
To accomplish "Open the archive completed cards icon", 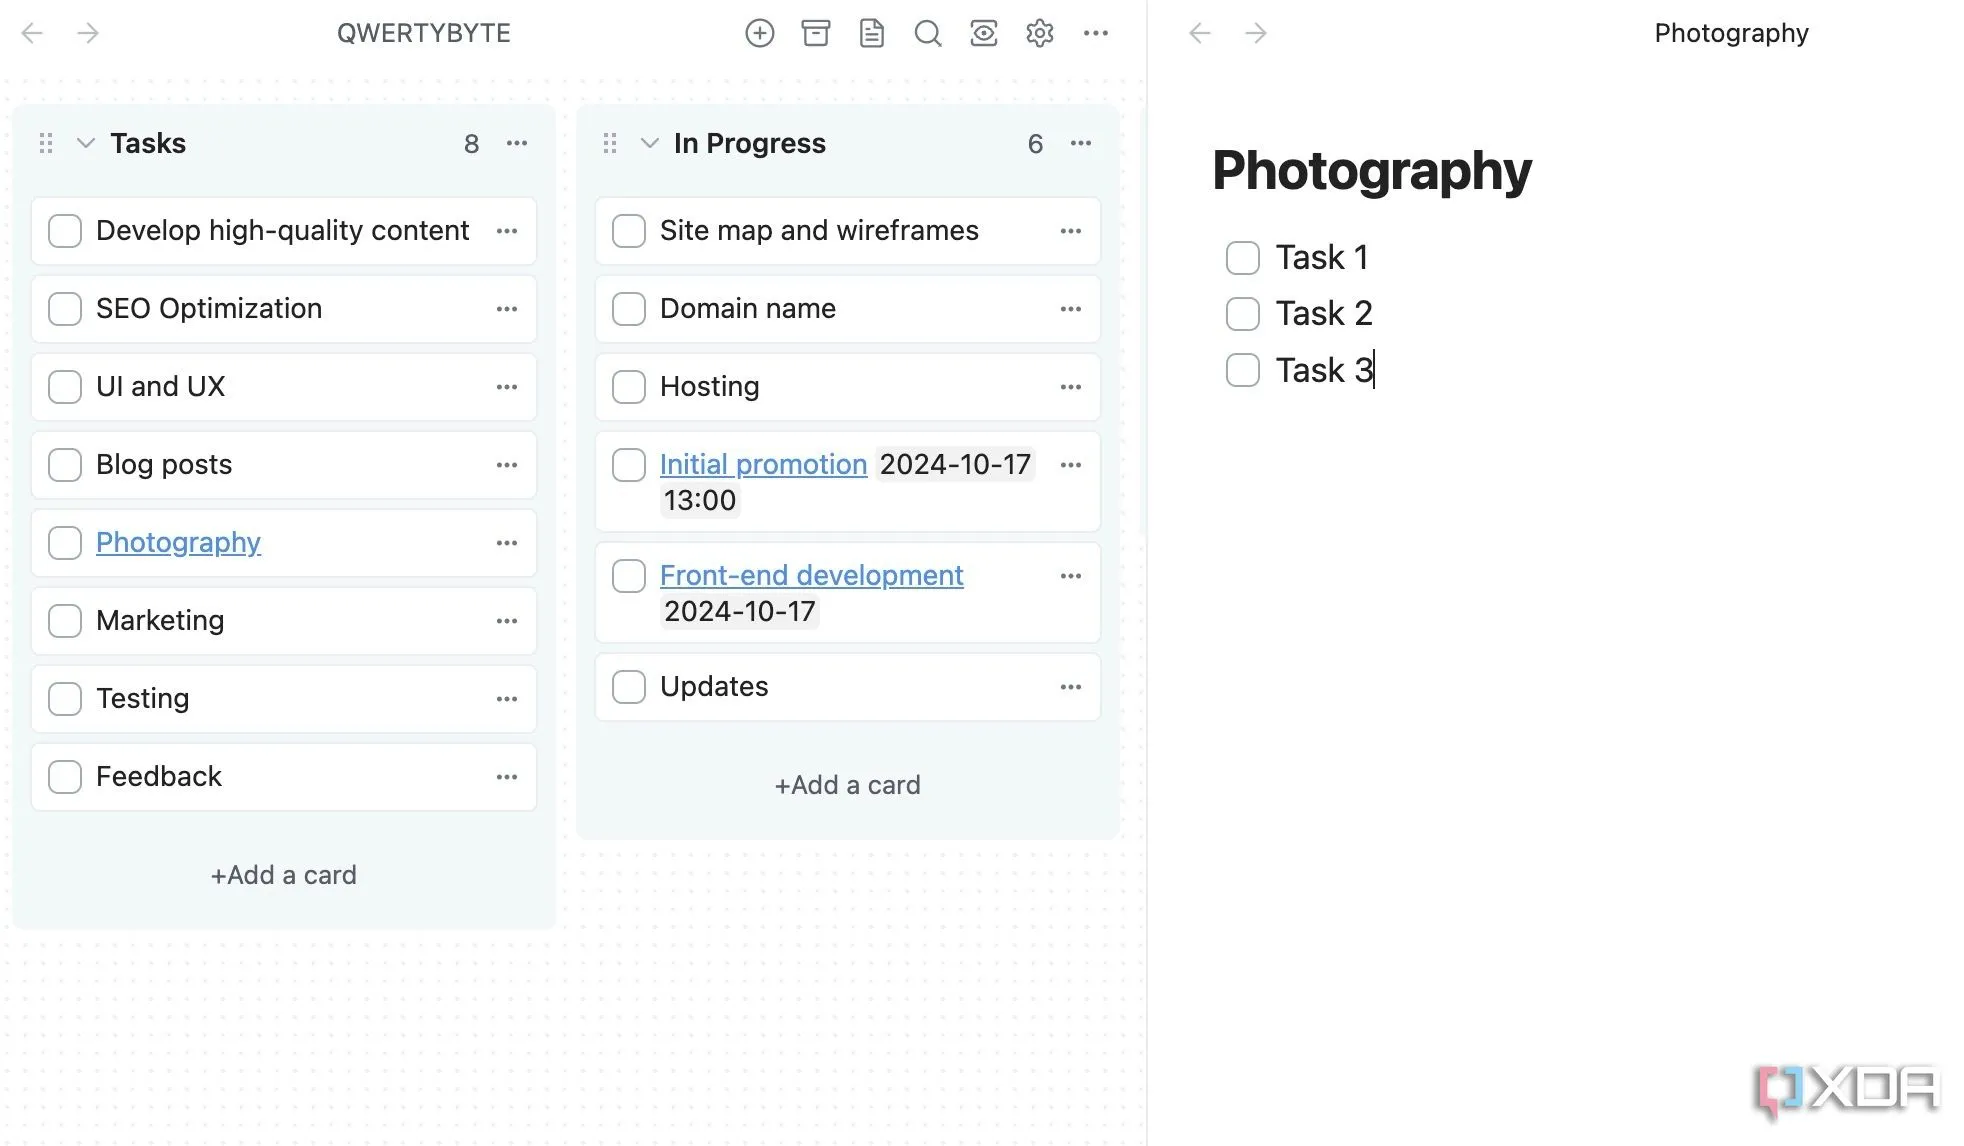I will tap(815, 33).
